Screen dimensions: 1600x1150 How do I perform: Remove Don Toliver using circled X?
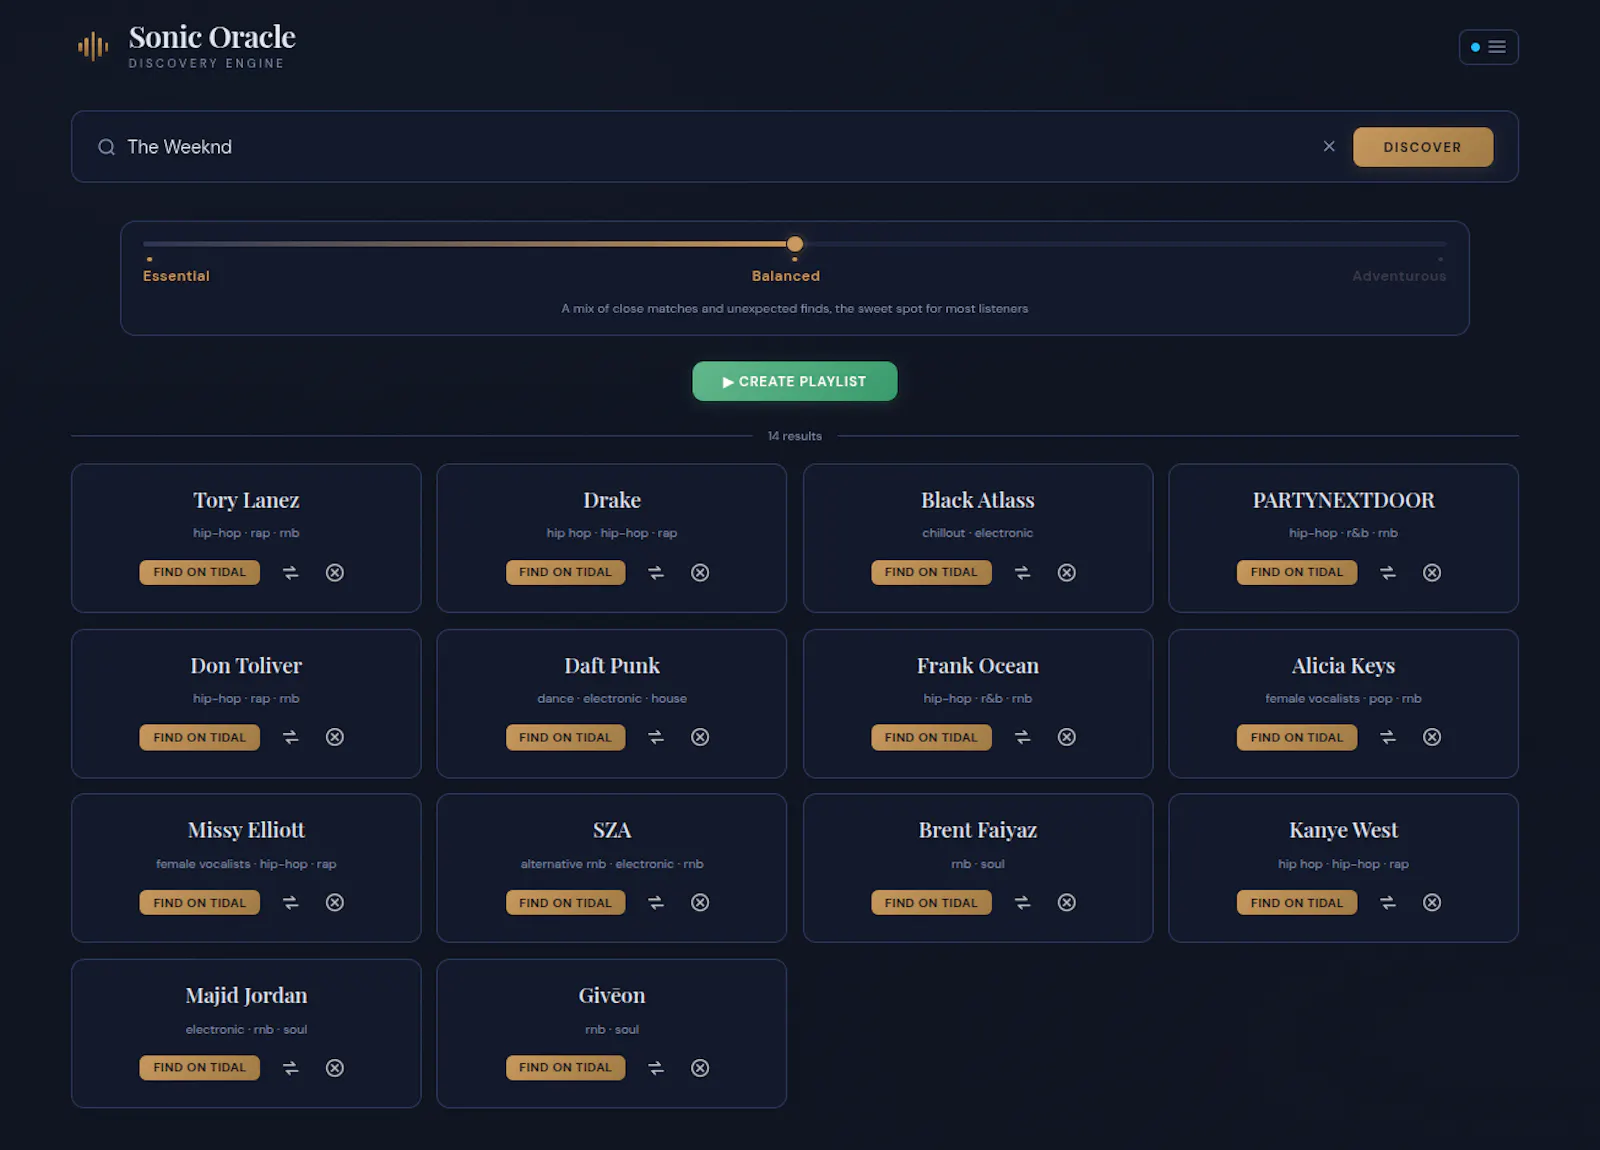[335, 737]
